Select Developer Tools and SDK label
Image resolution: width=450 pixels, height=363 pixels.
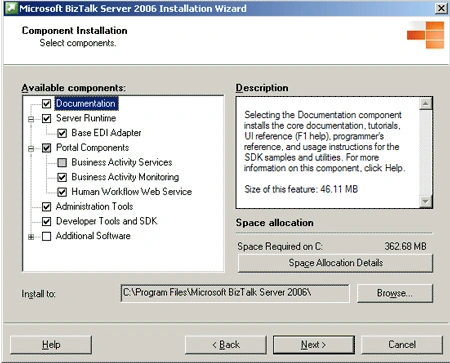coord(106,221)
